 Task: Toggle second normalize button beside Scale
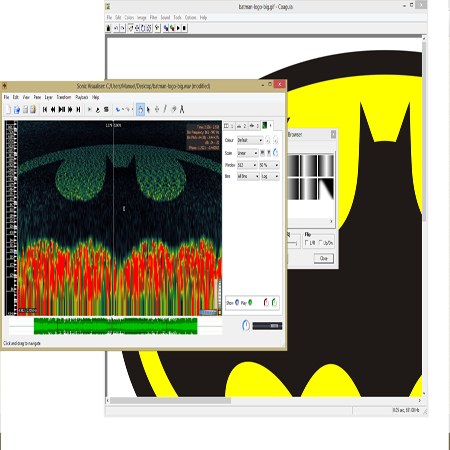point(269,153)
